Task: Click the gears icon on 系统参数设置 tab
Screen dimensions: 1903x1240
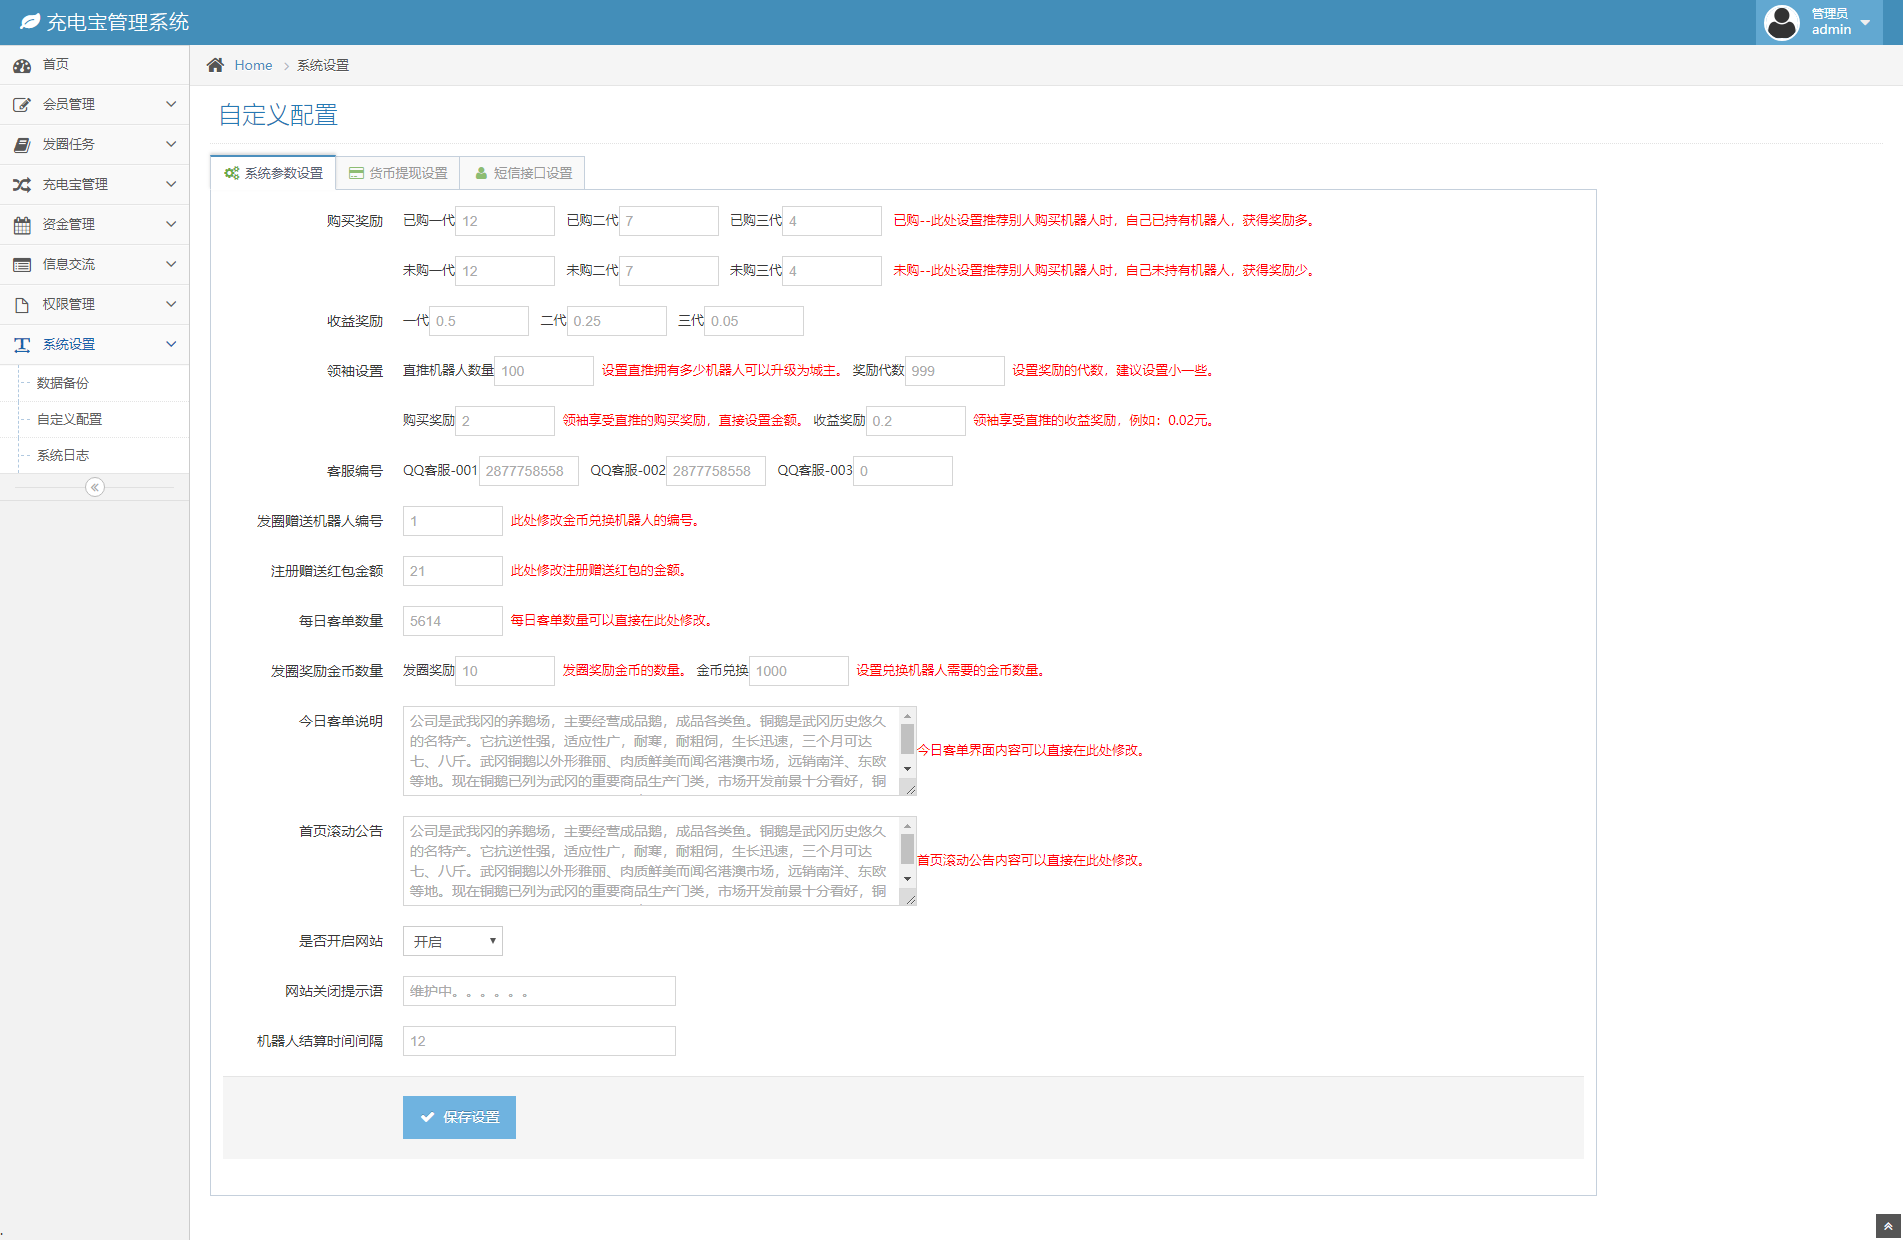Action: pyautogui.click(x=232, y=173)
